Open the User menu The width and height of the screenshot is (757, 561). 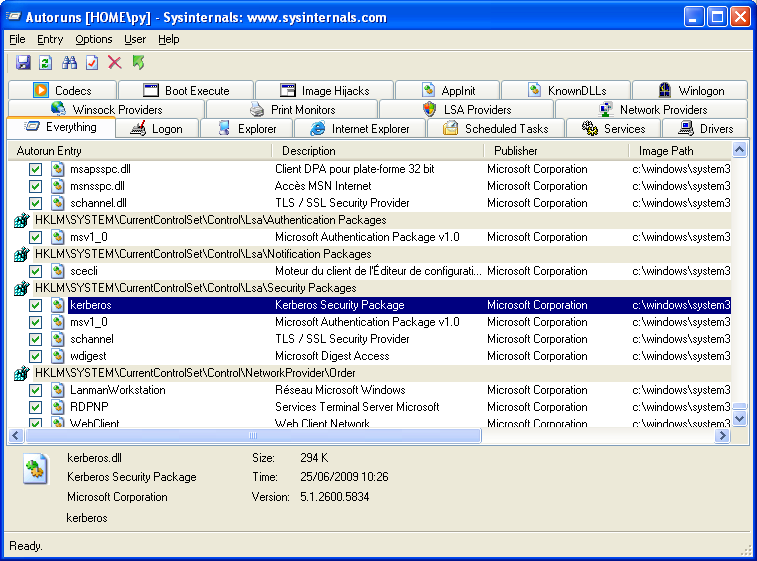click(x=135, y=39)
